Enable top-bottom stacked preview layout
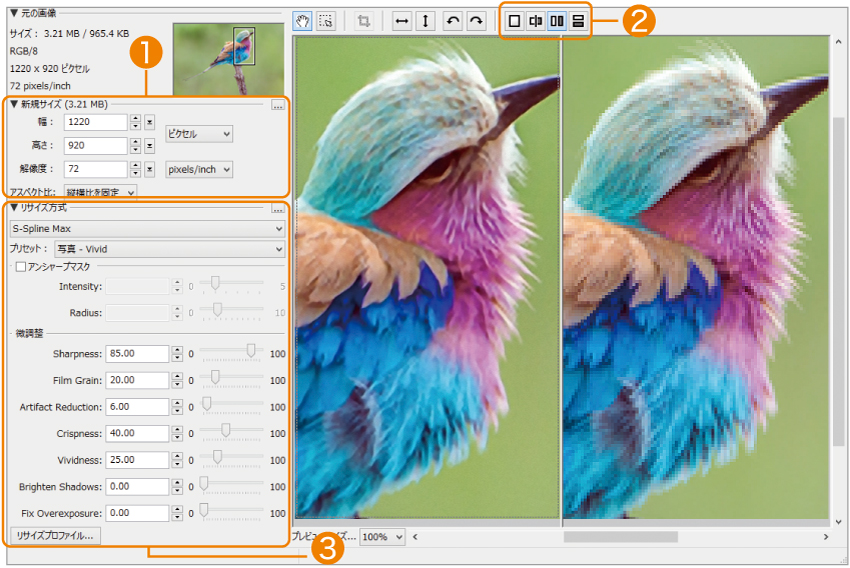 (x=578, y=20)
